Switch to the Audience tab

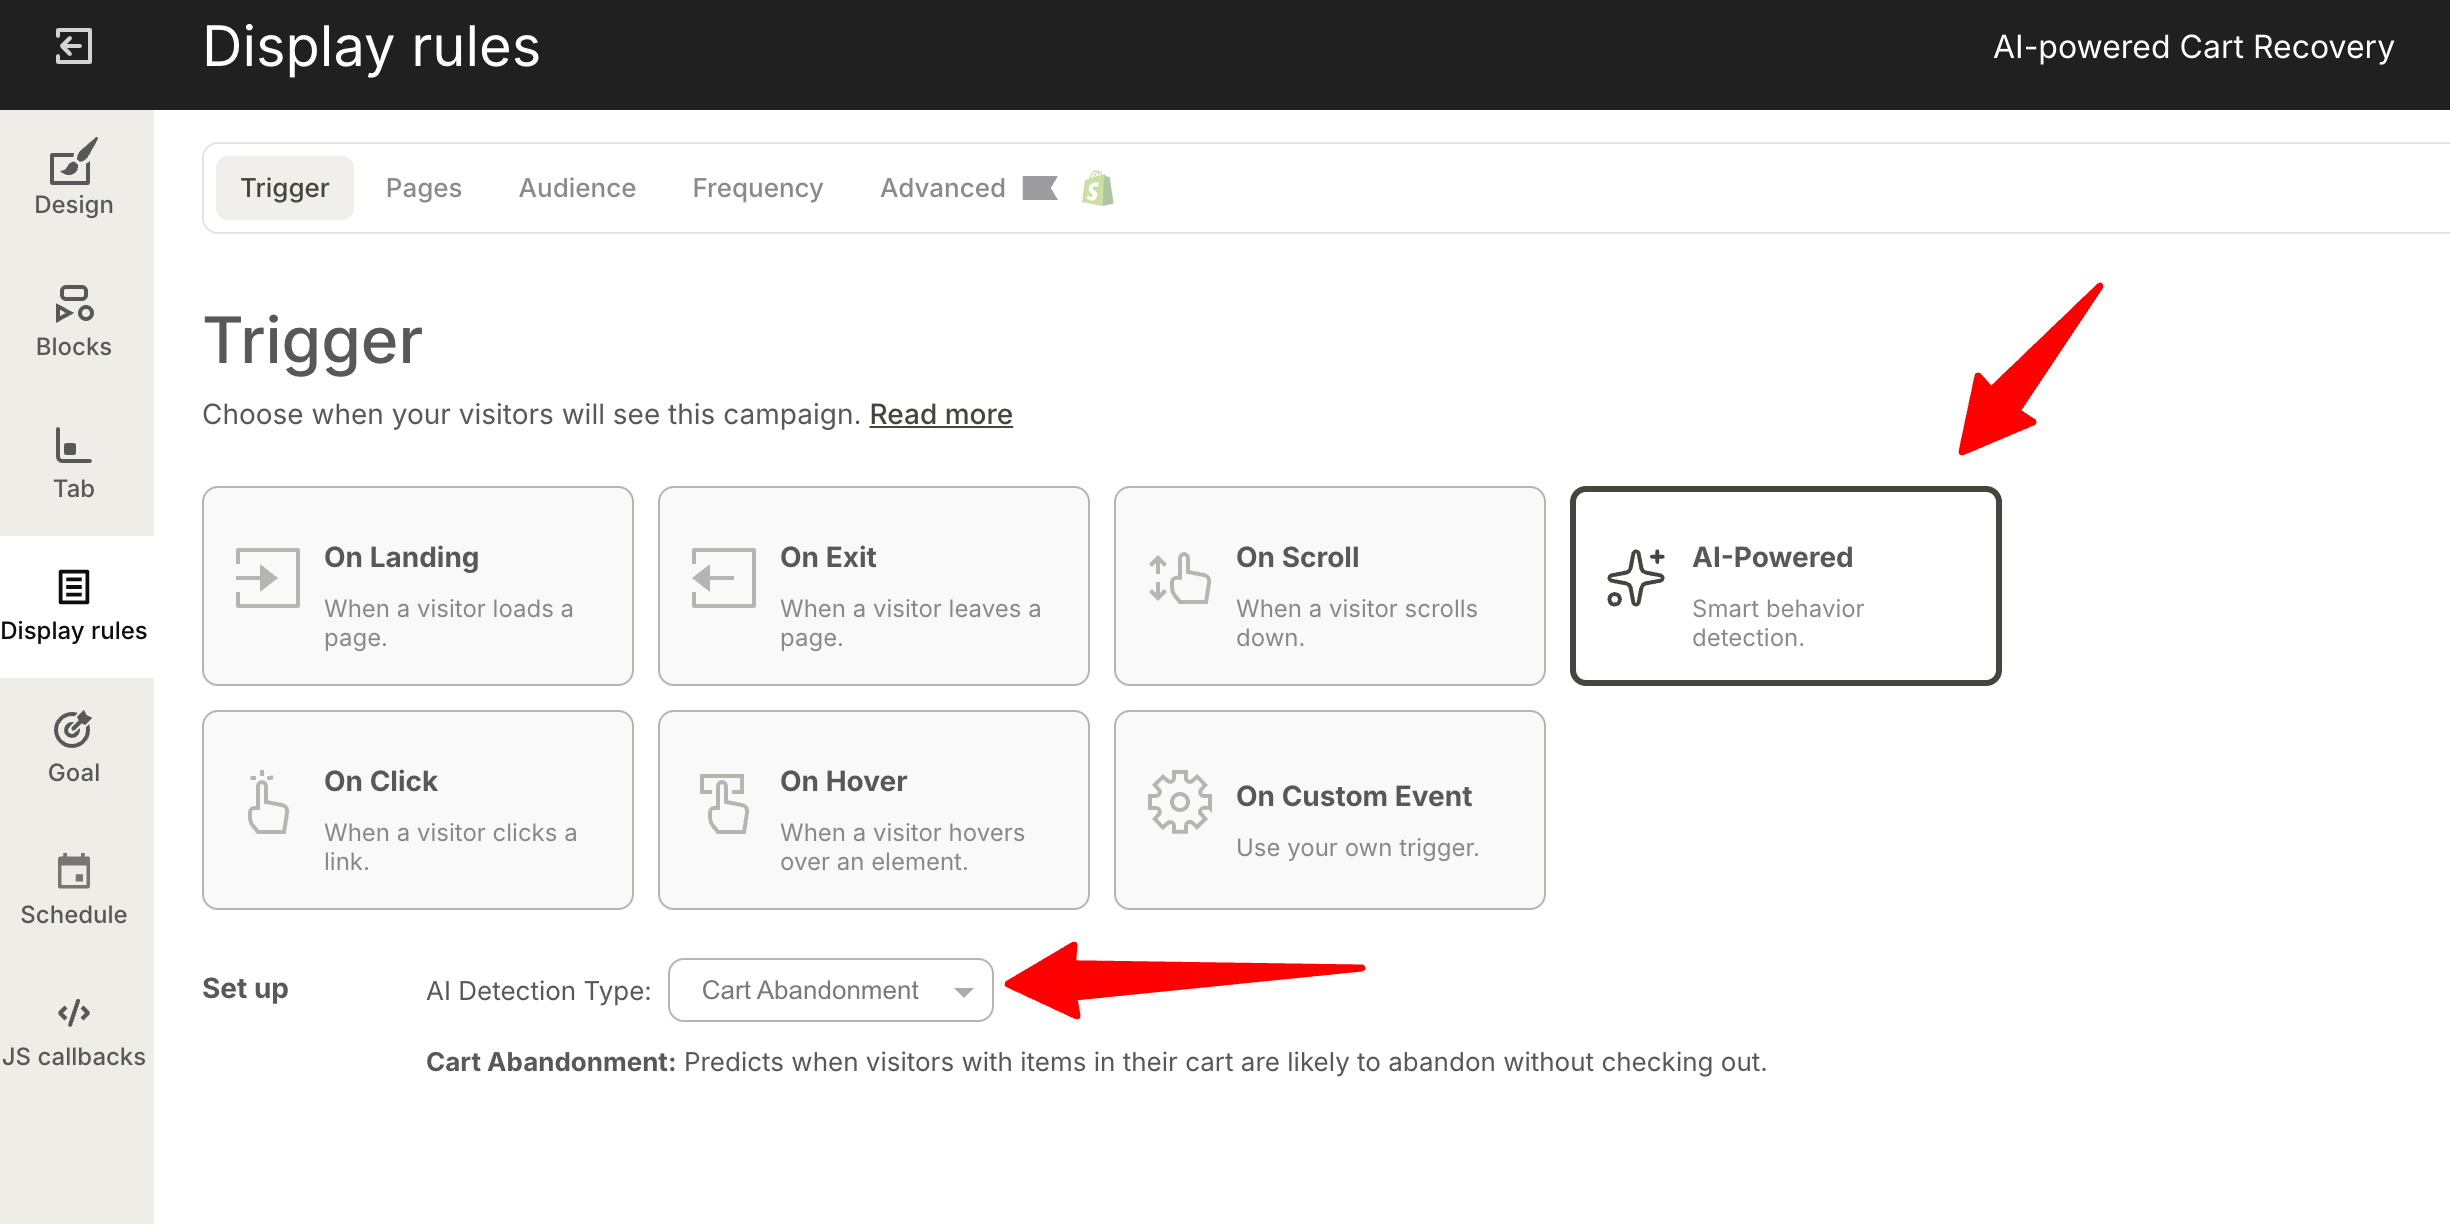coord(577,188)
